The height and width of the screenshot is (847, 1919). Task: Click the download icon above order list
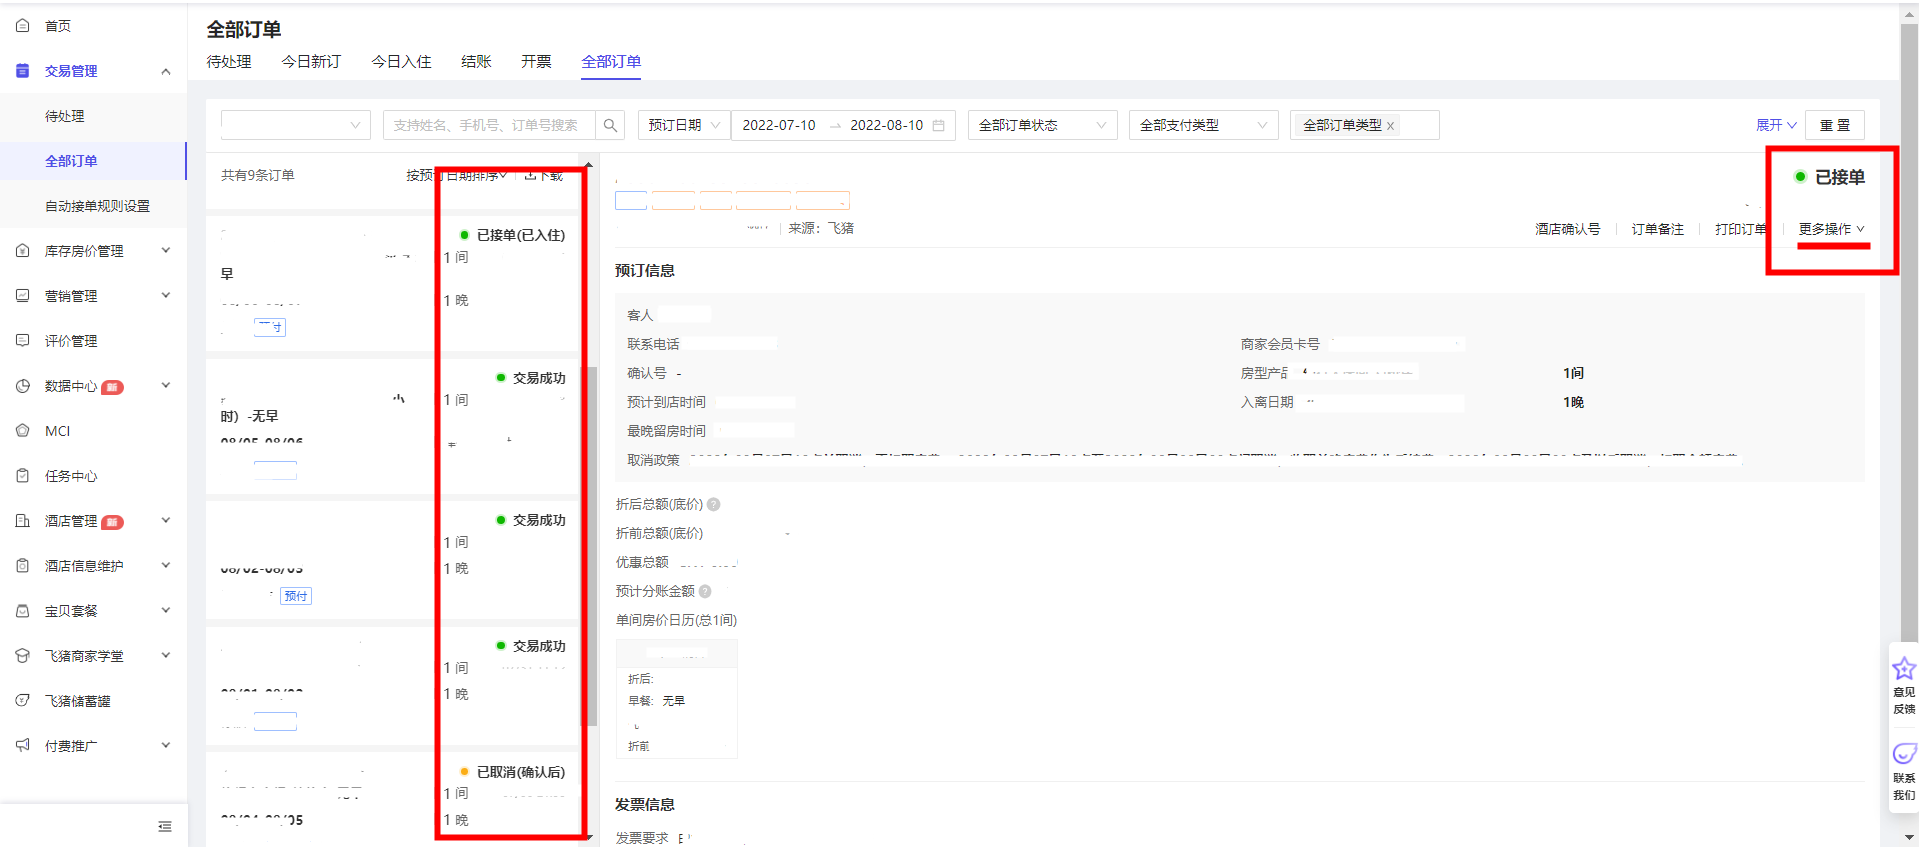[531, 176]
